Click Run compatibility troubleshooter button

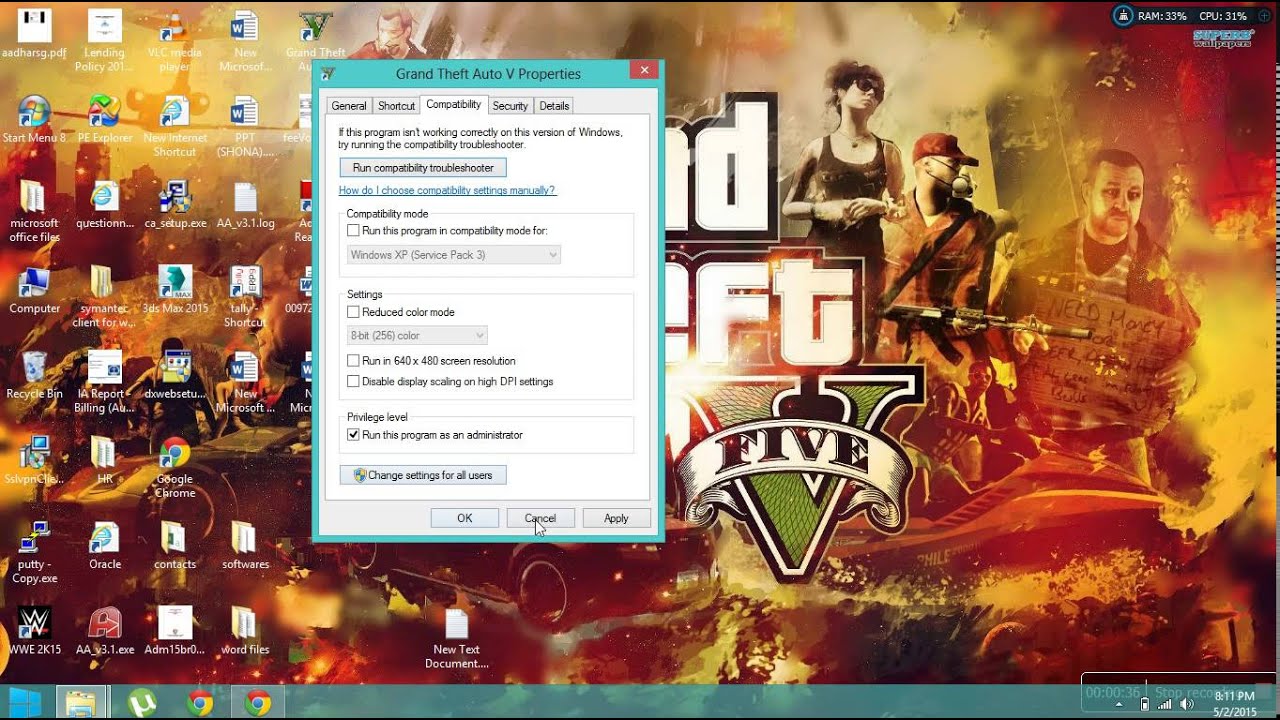pos(423,168)
